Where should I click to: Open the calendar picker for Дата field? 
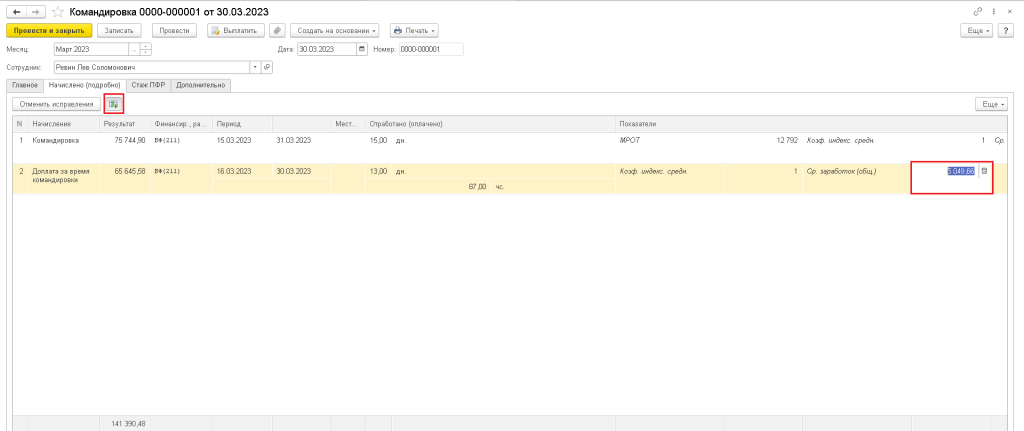tap(361, 49)
